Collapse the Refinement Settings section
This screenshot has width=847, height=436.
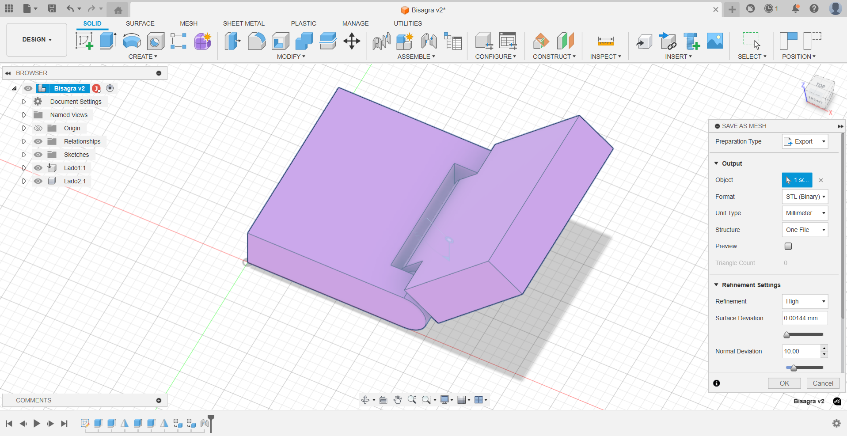pyautogui.click(x=717, y=285)
